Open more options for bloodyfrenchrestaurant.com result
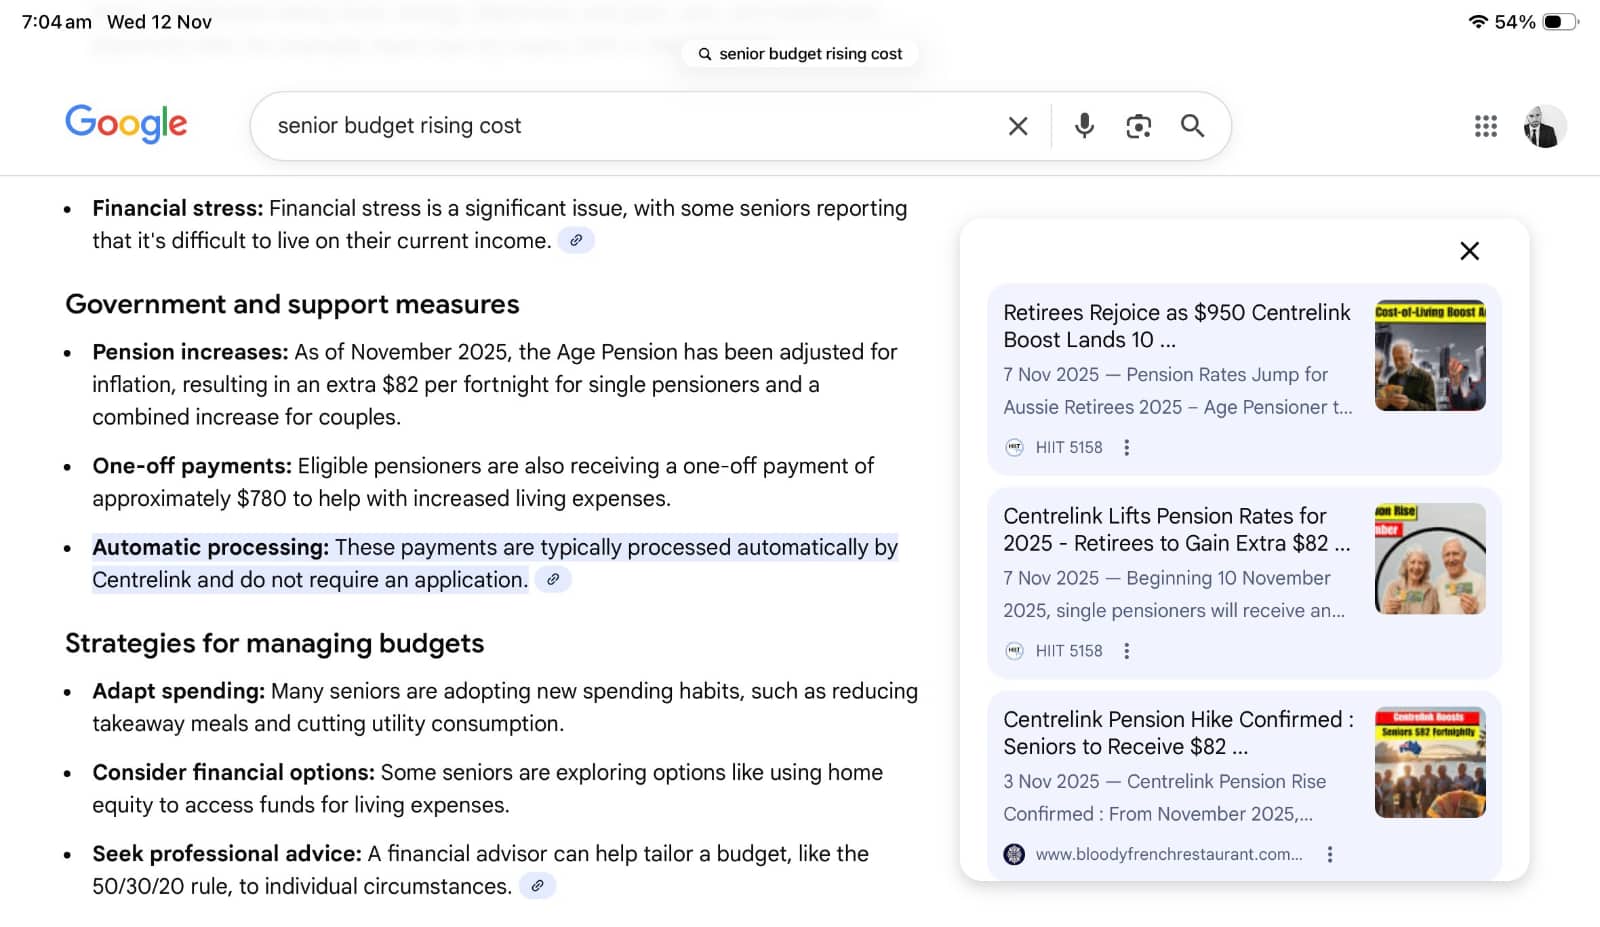This screenshot has width=1600, height=927. 1329,855
